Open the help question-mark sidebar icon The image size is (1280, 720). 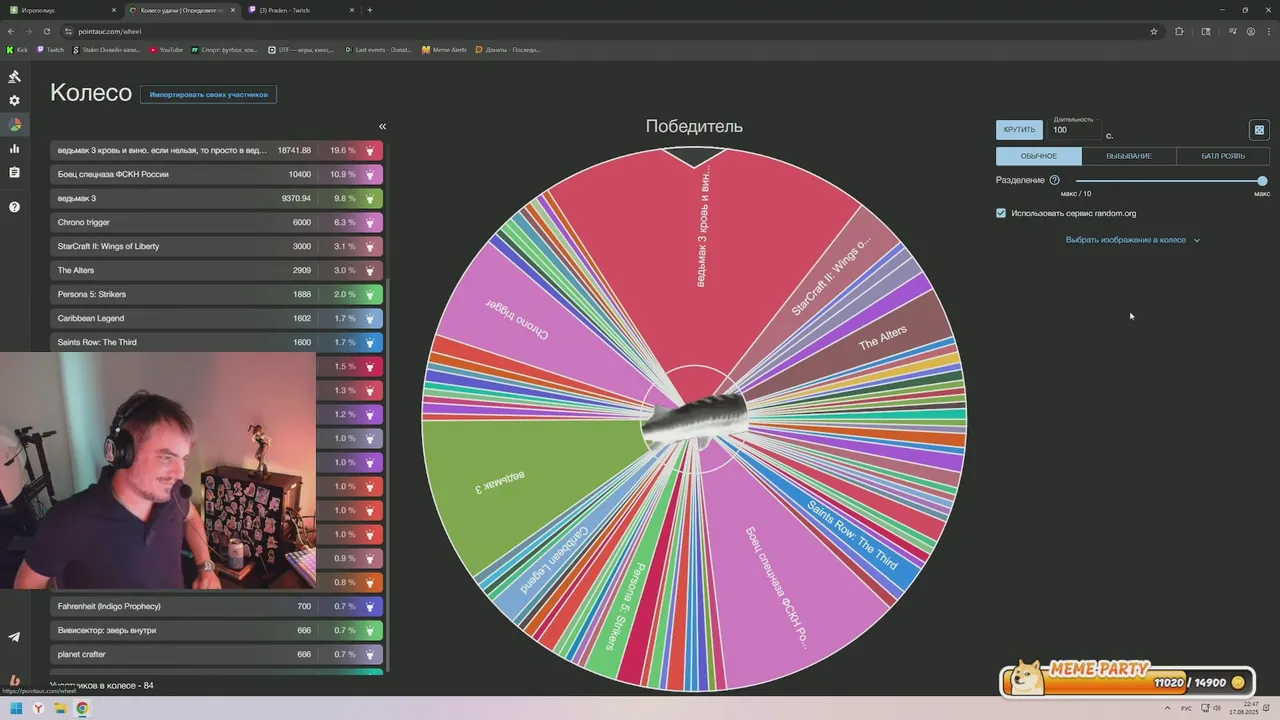(x=14, y=207)
